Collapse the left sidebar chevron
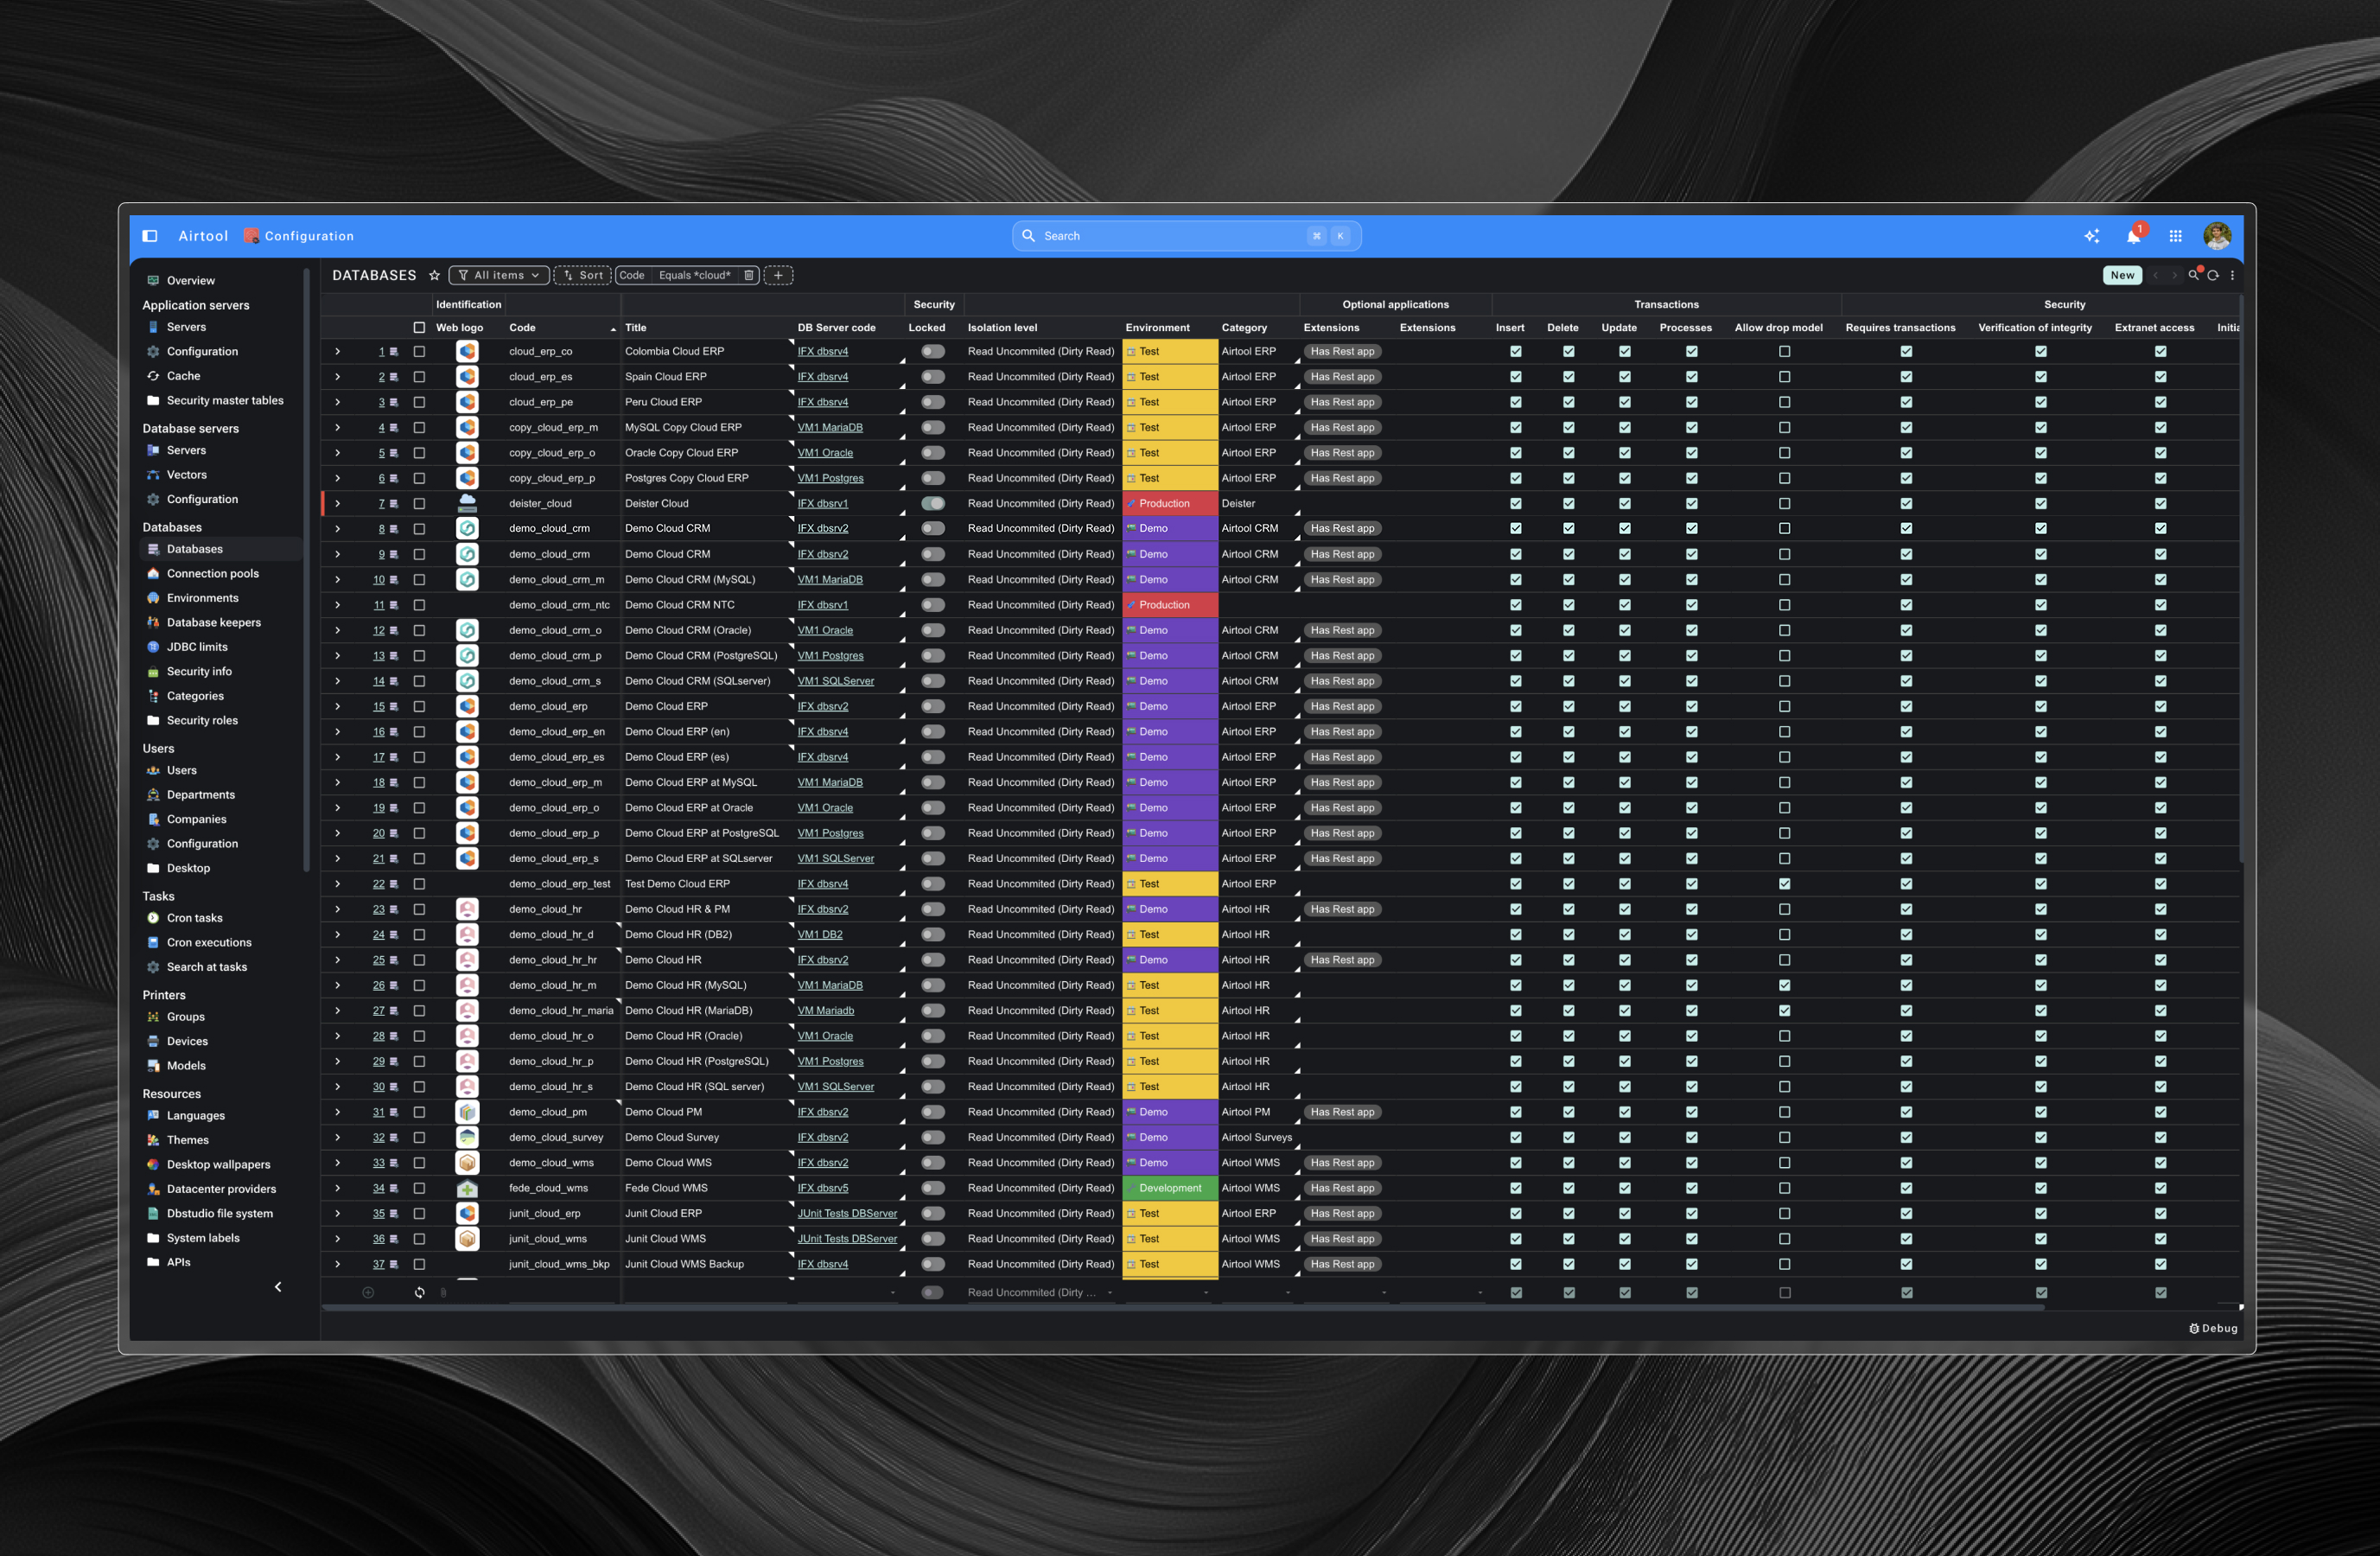This screenshot has height=1556, width=2380. click(x=278, y=1288)
